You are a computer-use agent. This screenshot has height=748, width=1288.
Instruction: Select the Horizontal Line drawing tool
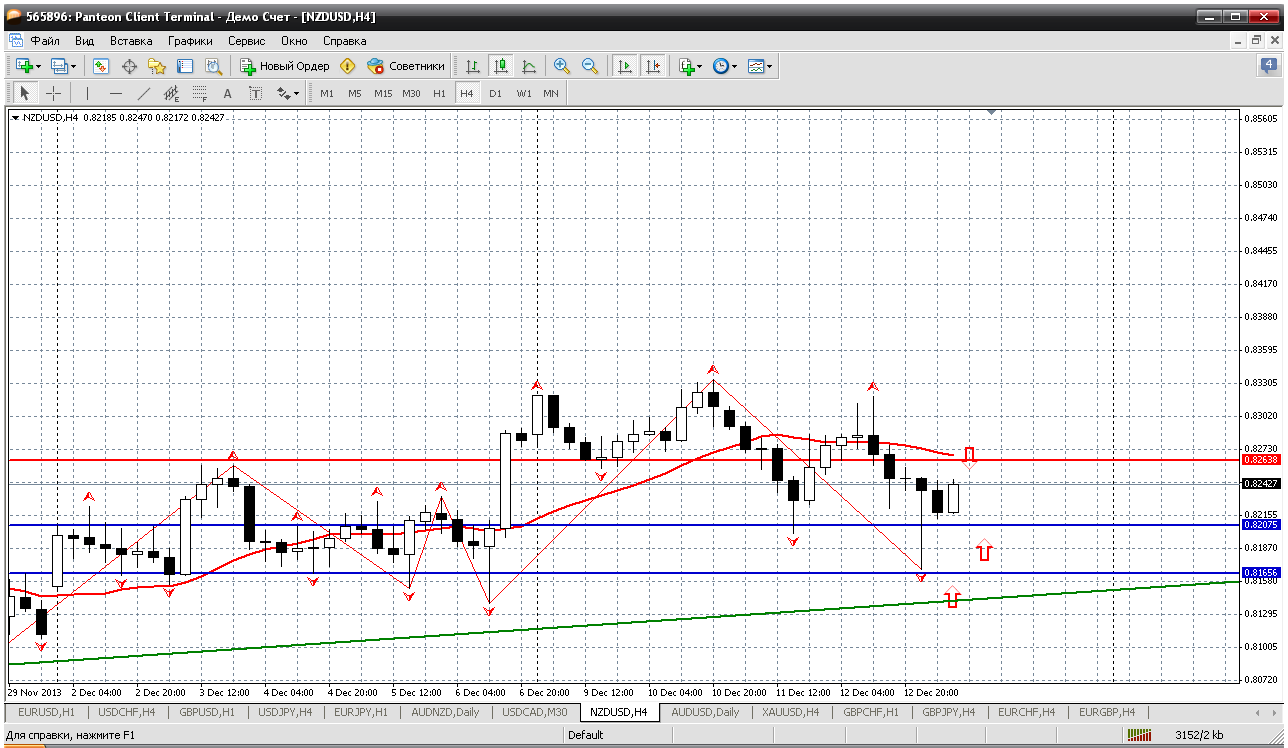tap(115, 93)
